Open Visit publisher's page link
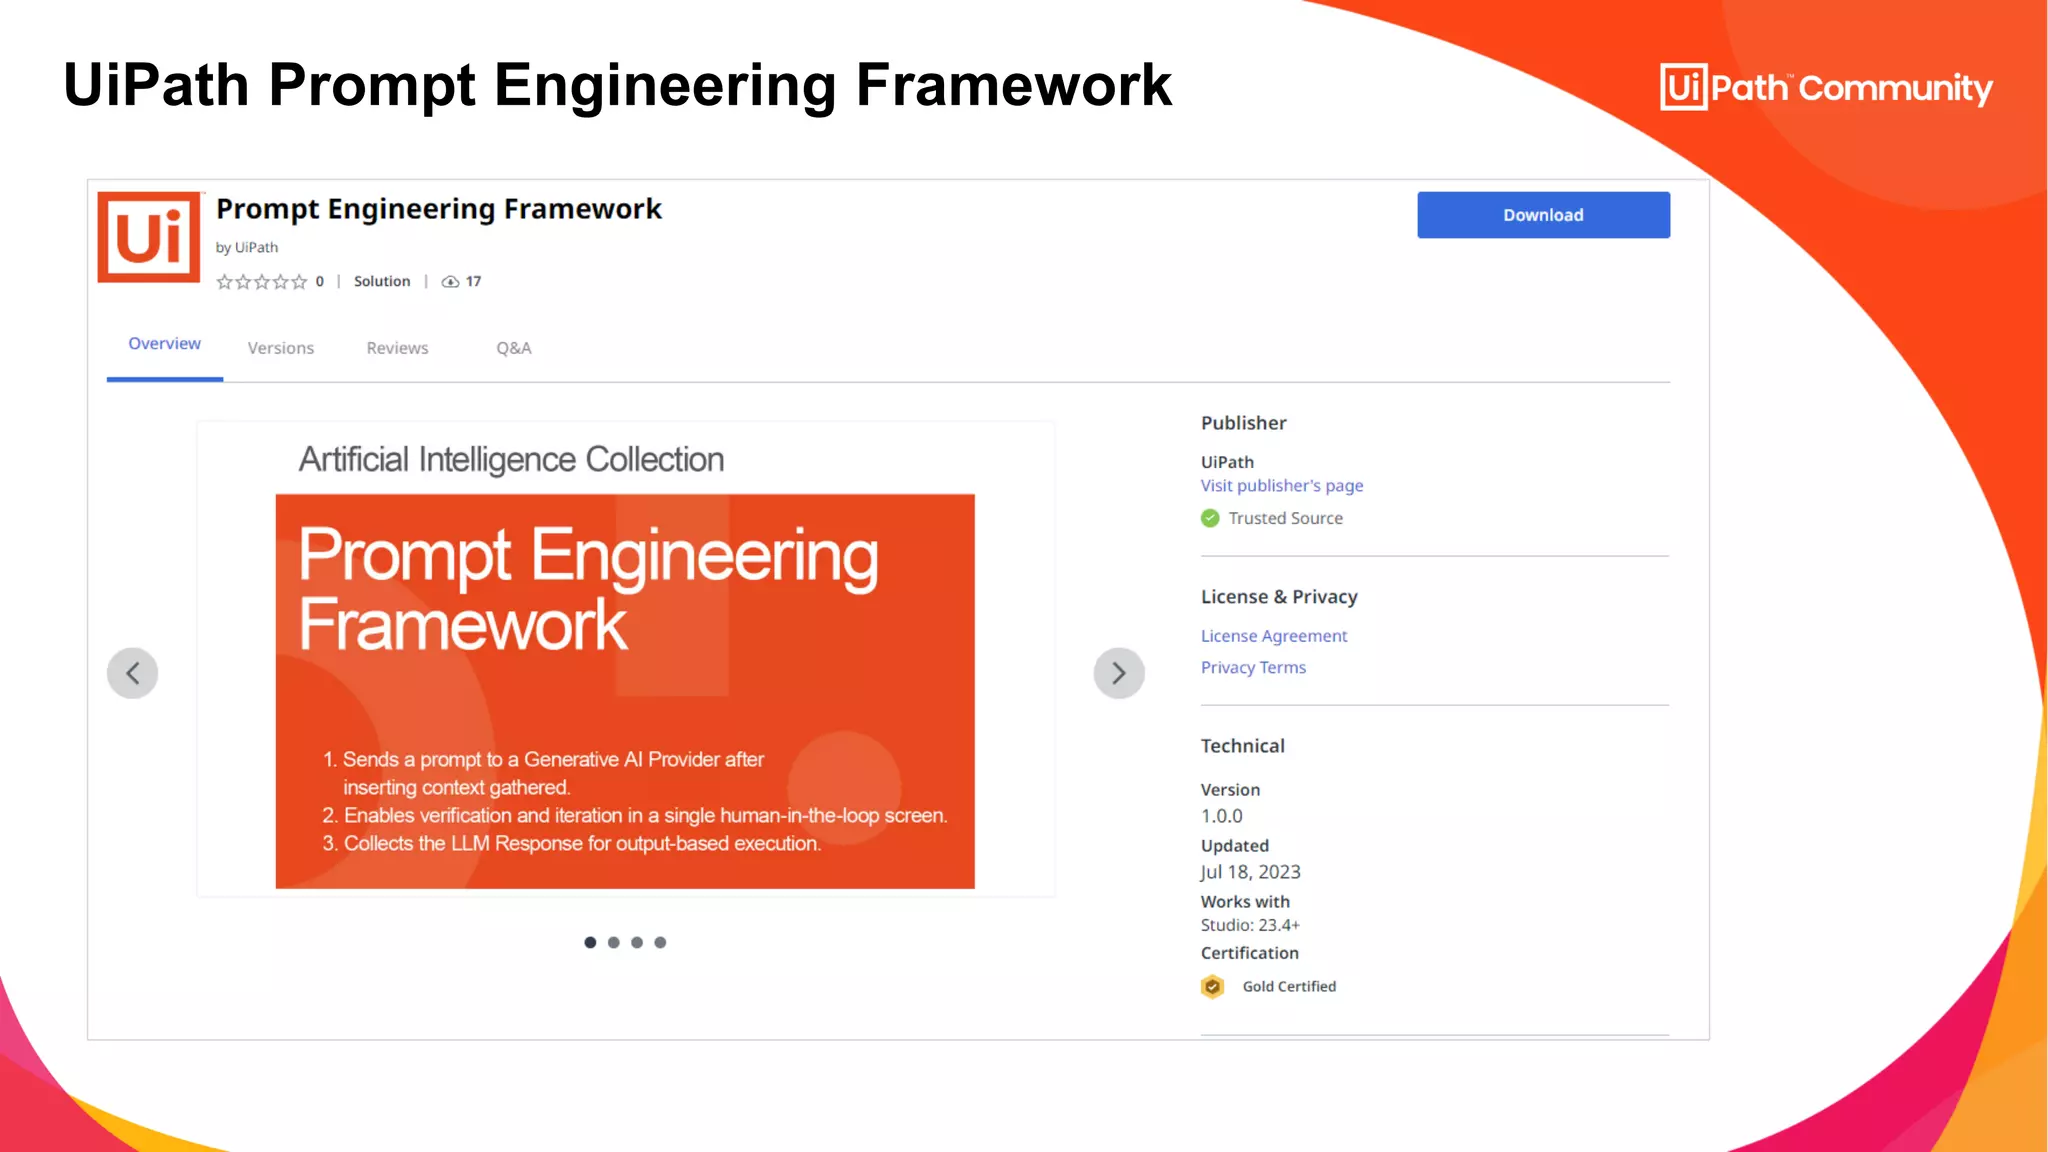The height and width of the screenshot is (1152, 2048). [x=1282, y=486]
